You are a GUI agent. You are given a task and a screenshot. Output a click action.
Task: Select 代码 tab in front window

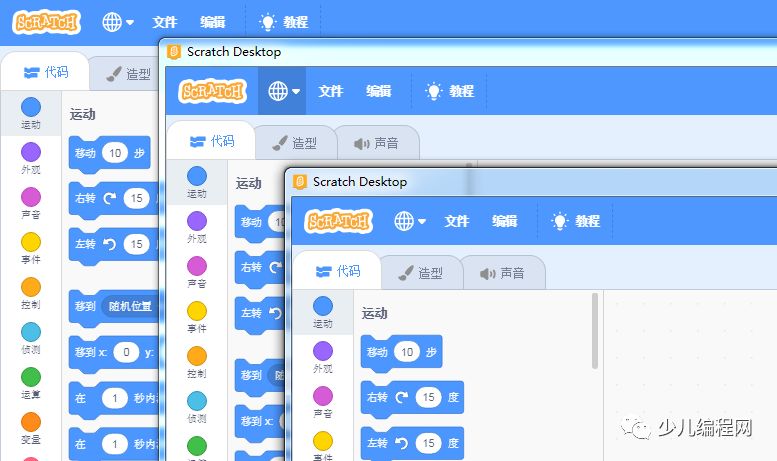(337, 271)
